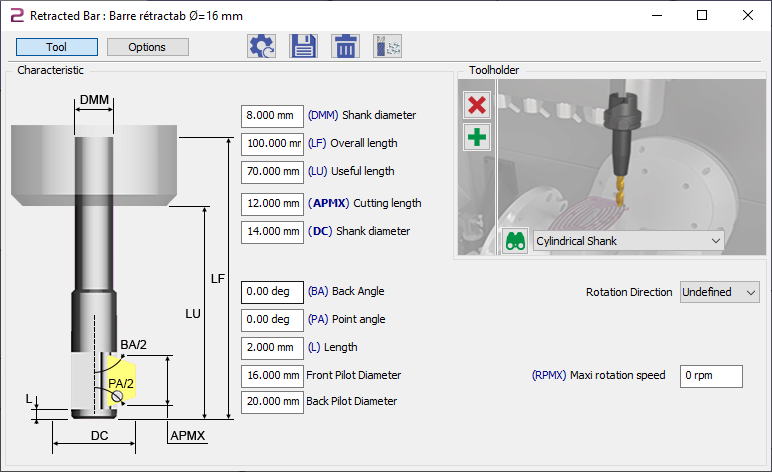Remove toolholder with the red X icon

(x=477, y=105)
